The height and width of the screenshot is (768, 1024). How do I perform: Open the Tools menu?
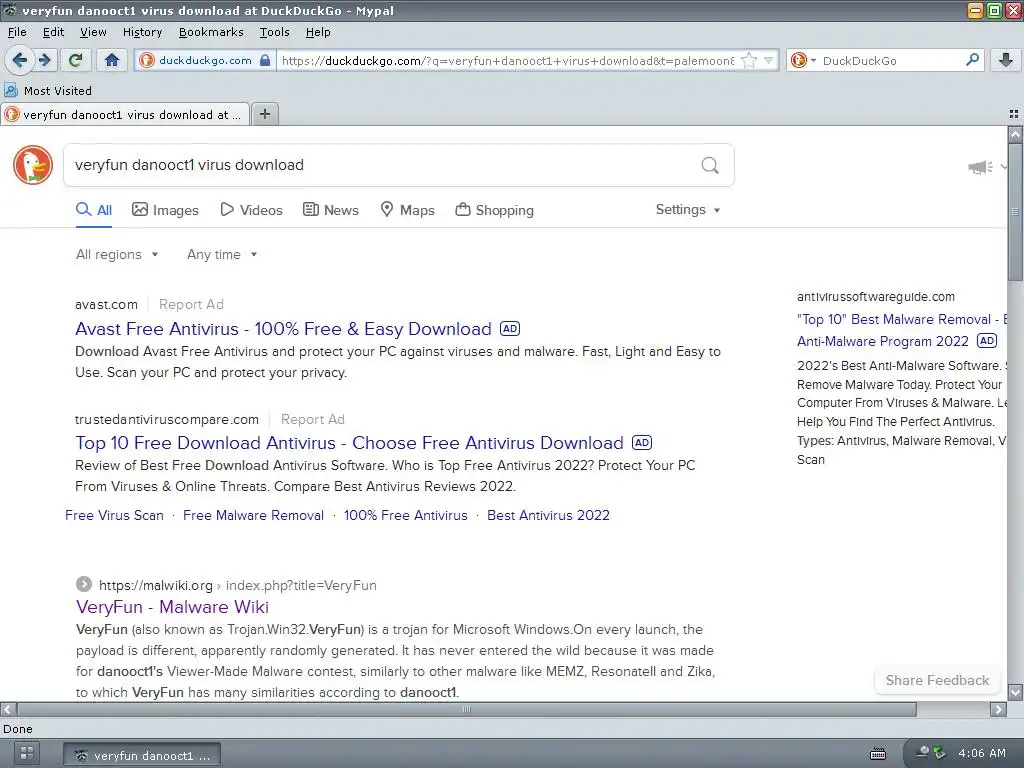[274, 32]
